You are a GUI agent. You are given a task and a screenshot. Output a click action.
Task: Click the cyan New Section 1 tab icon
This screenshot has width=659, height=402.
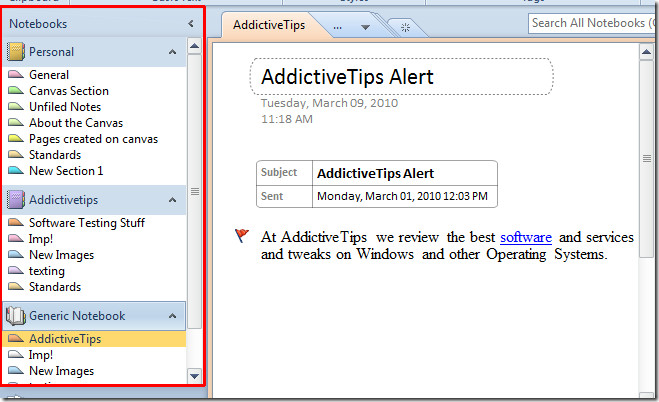pos(16,171)
